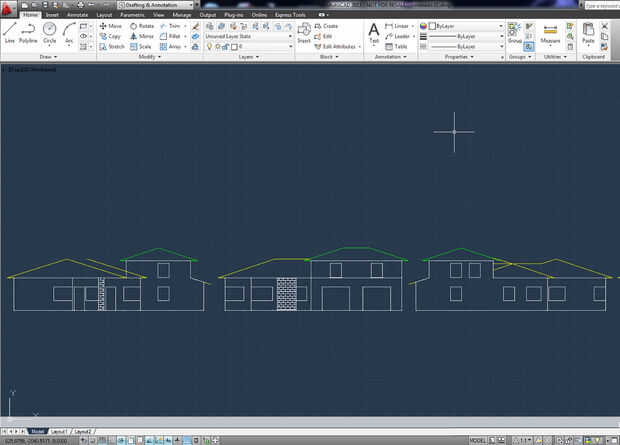Open the Insert block tool
This screenshot has height=445, width=620.
point(304,33)
